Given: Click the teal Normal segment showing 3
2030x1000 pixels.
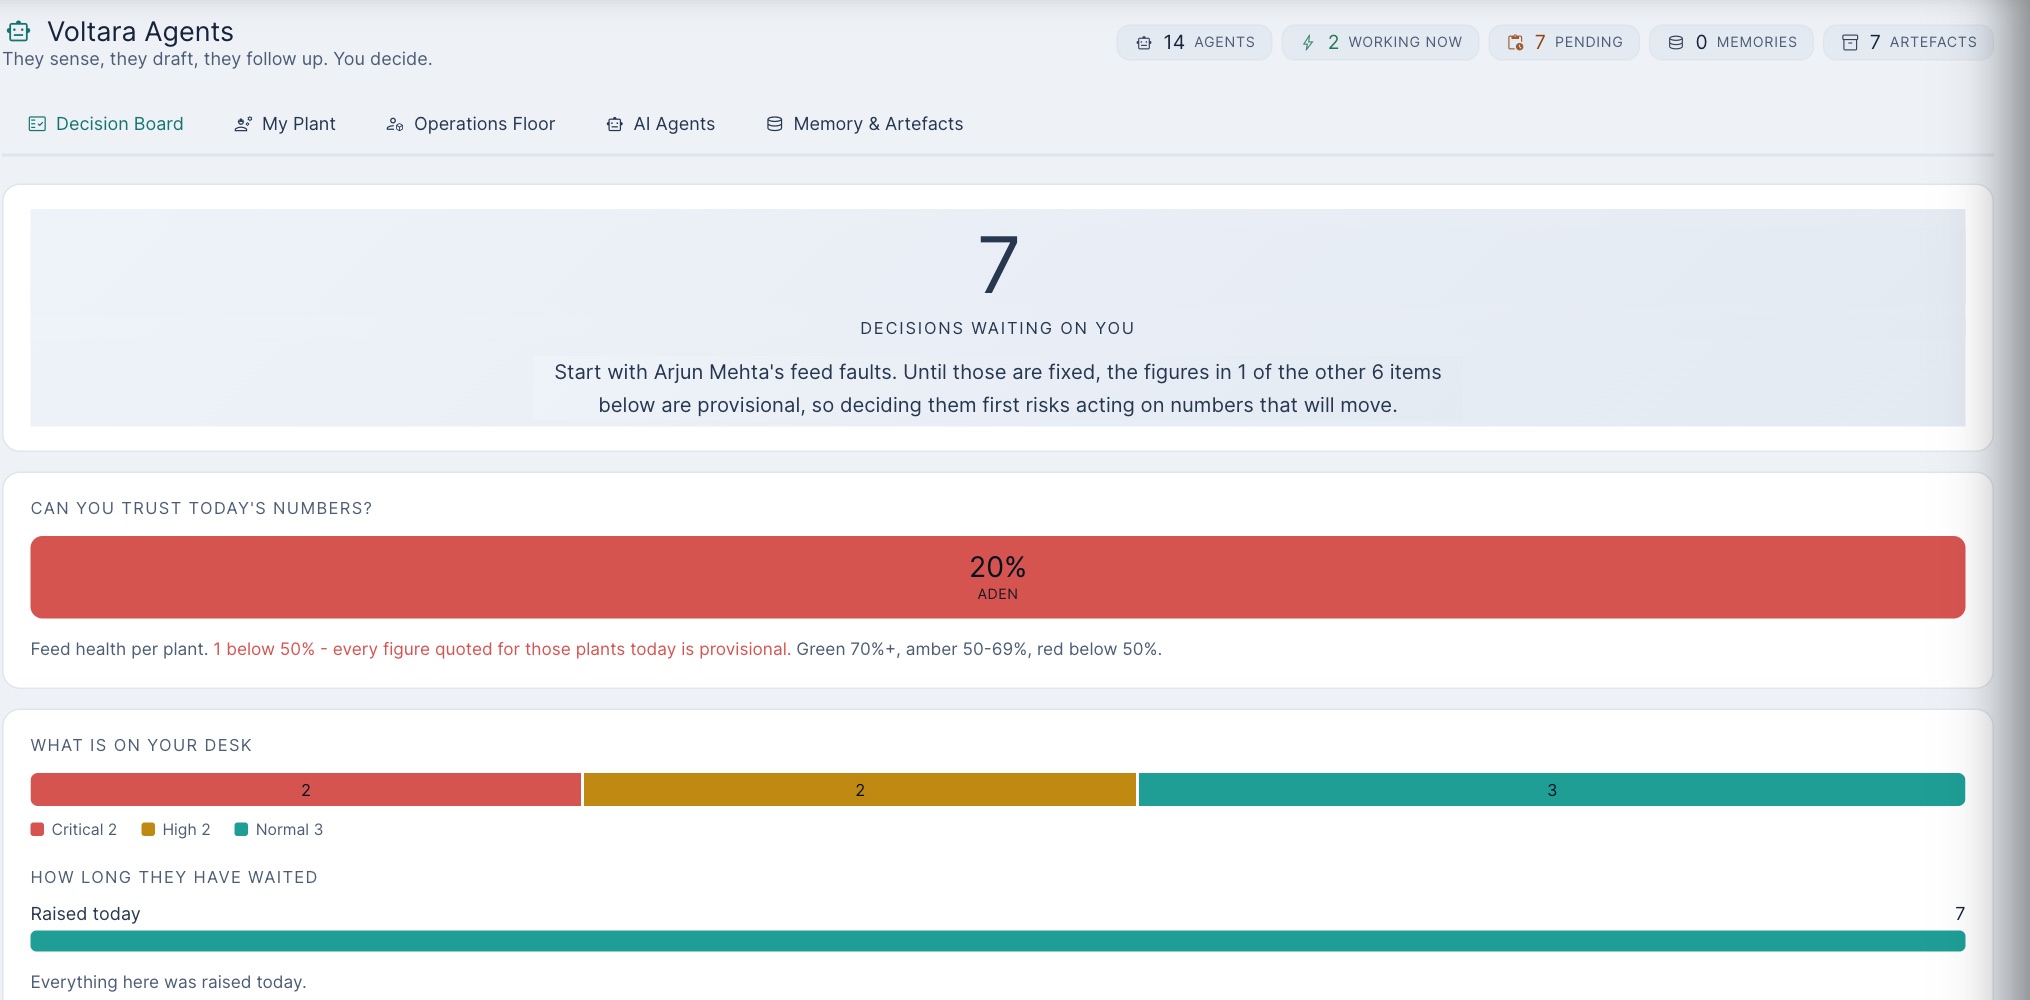Looking at the screenshot, I should coord(1552,789).
